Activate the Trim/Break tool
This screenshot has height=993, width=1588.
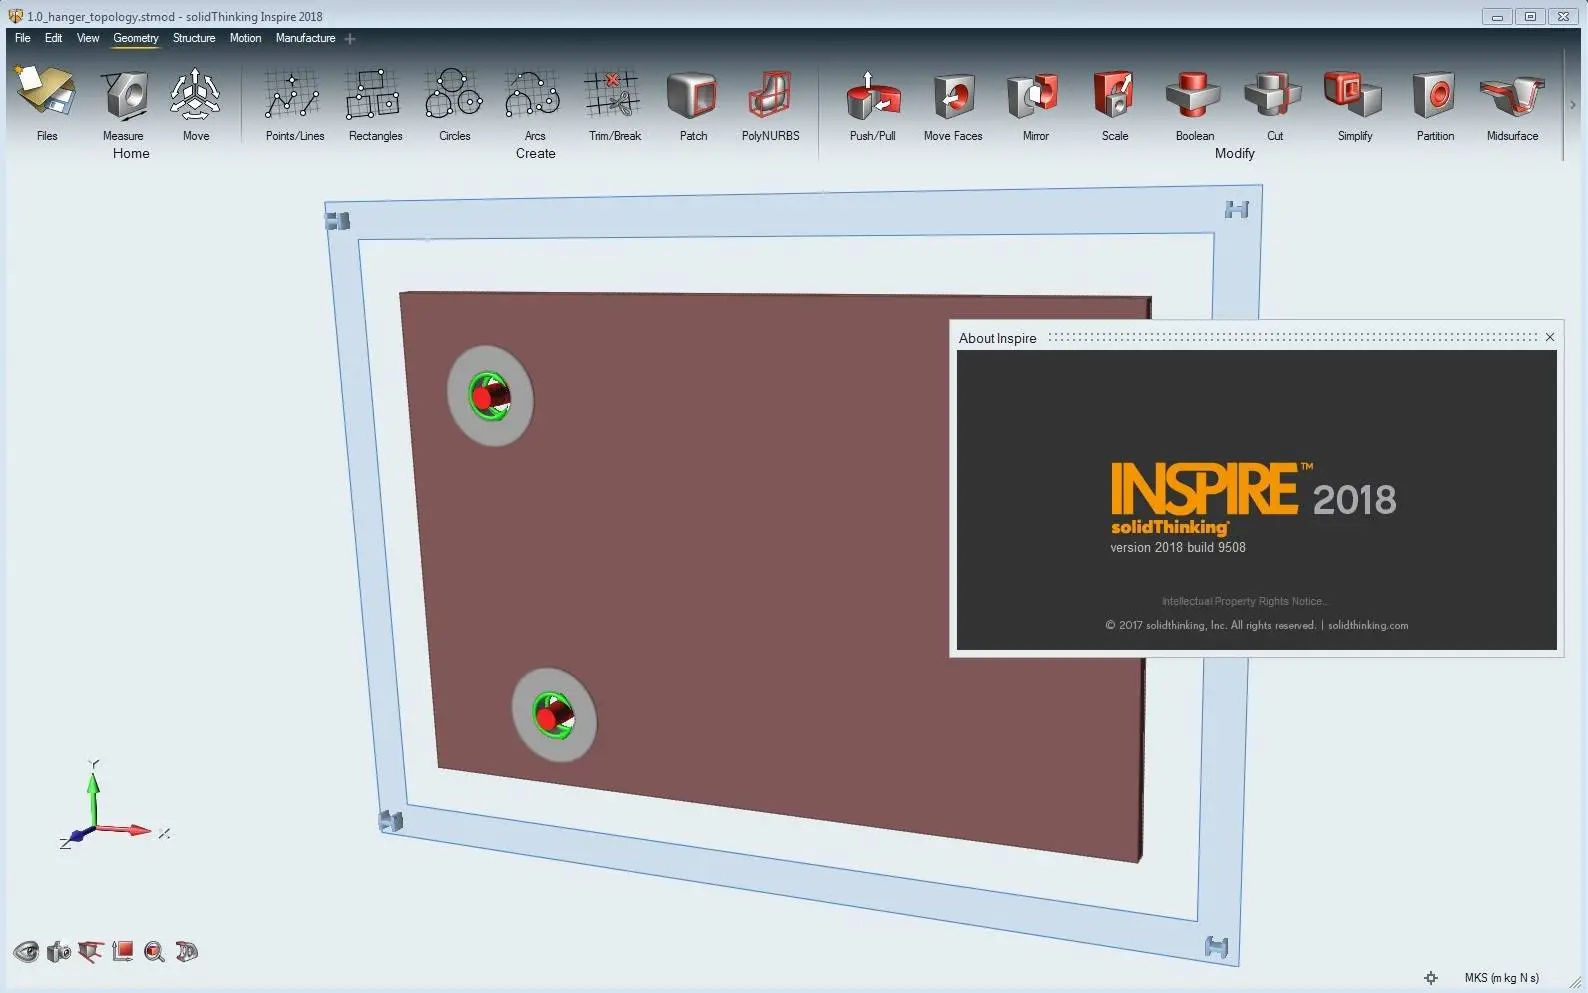coord(613,96)
